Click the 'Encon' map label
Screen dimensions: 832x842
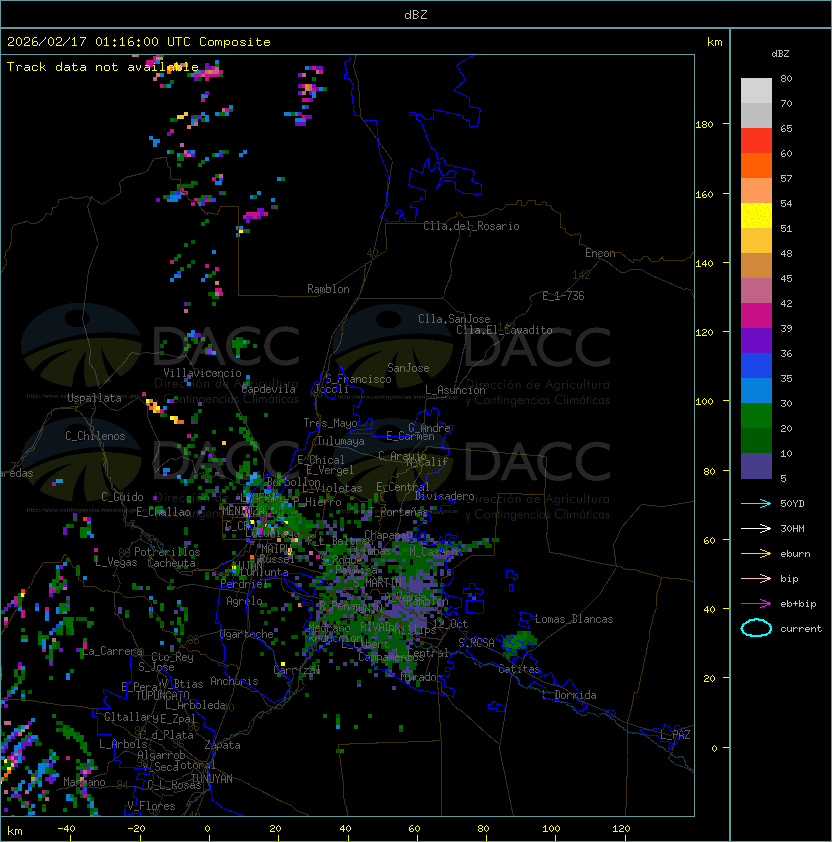[x=600, y=253]
